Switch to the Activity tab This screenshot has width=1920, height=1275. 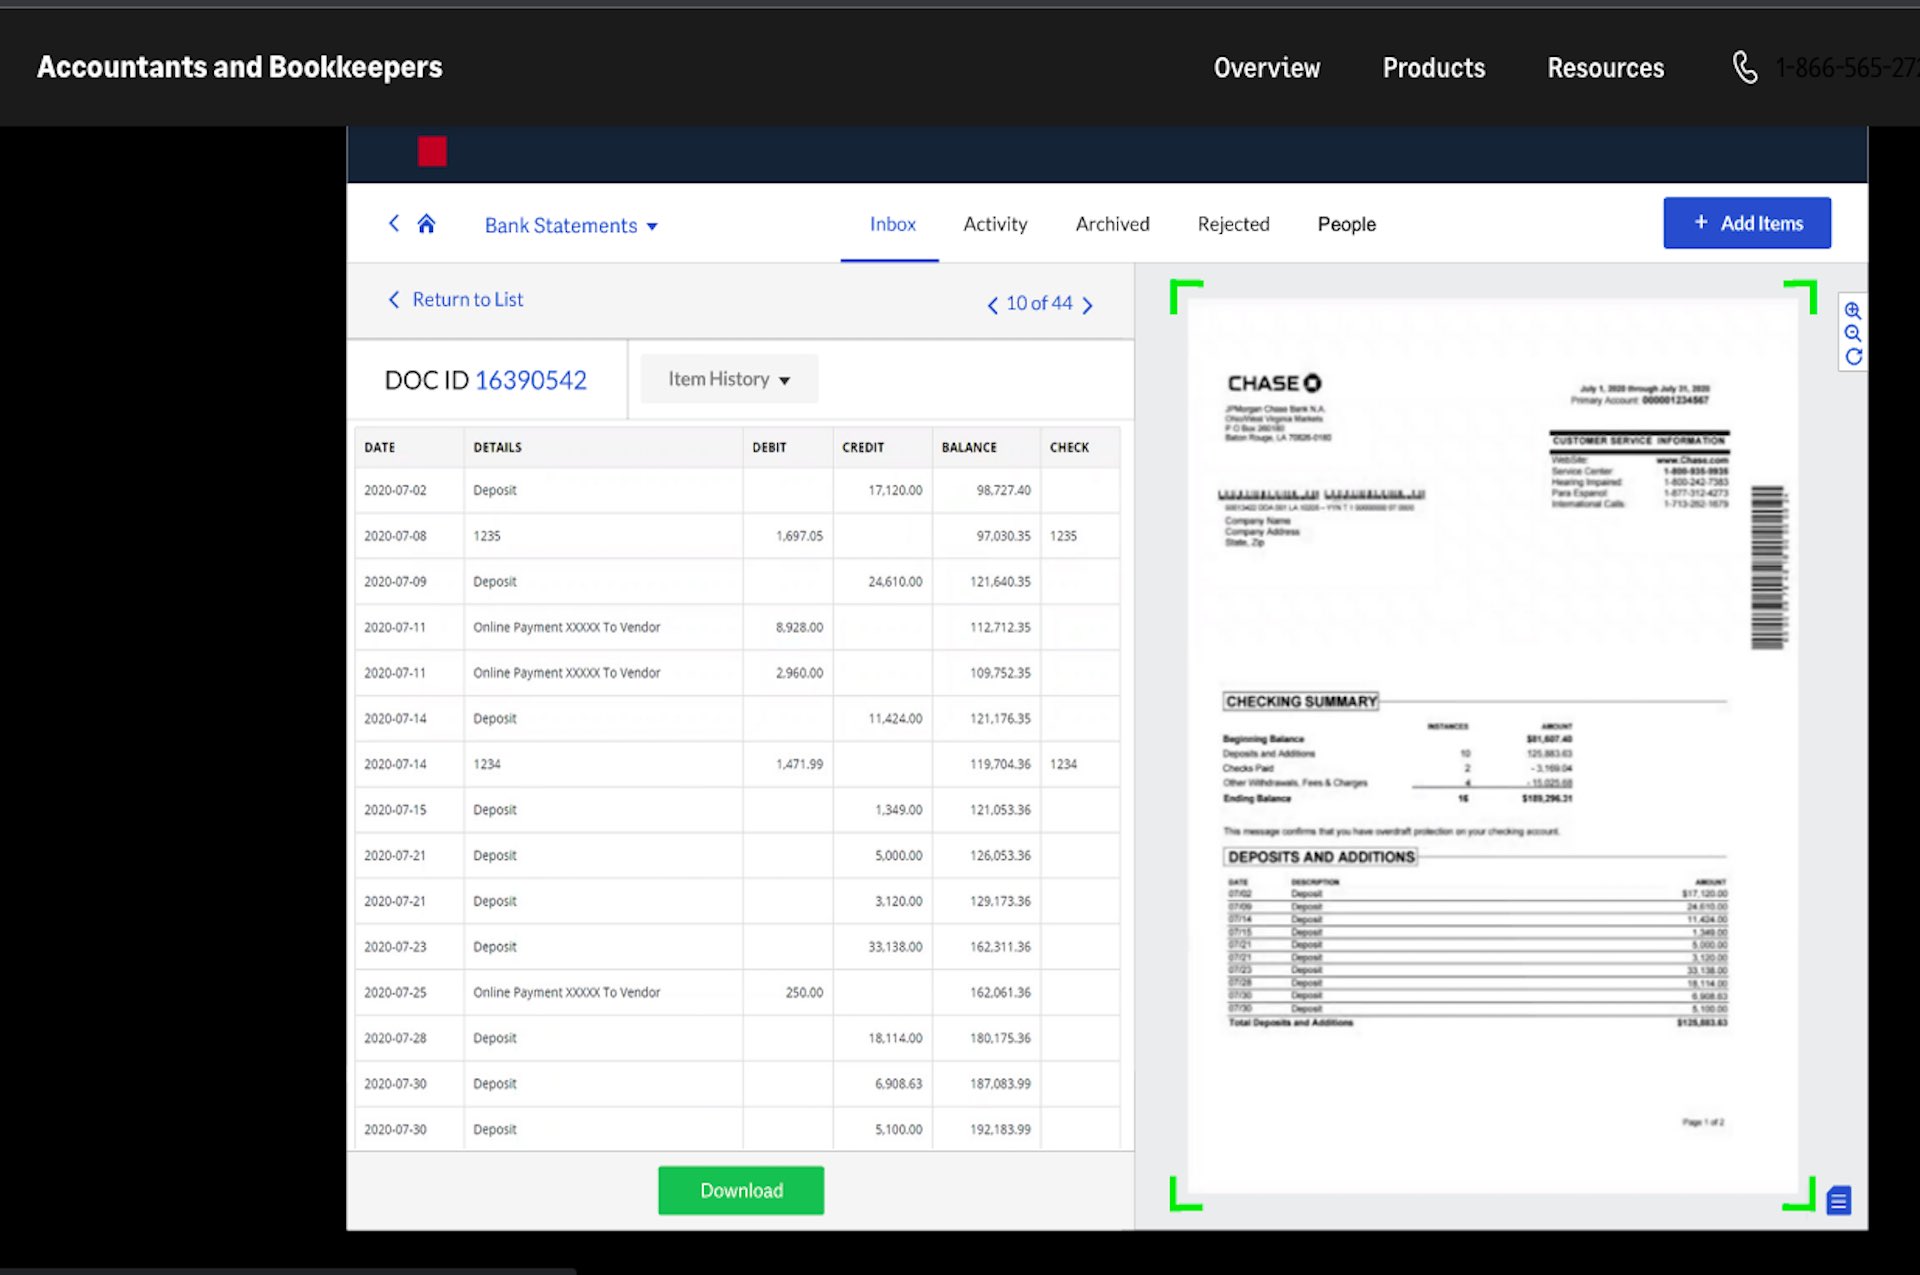995,224
